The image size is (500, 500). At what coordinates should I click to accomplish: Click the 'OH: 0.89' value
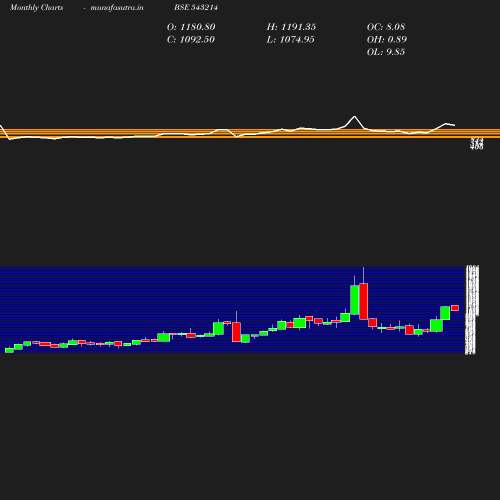(x=387, y=40)
